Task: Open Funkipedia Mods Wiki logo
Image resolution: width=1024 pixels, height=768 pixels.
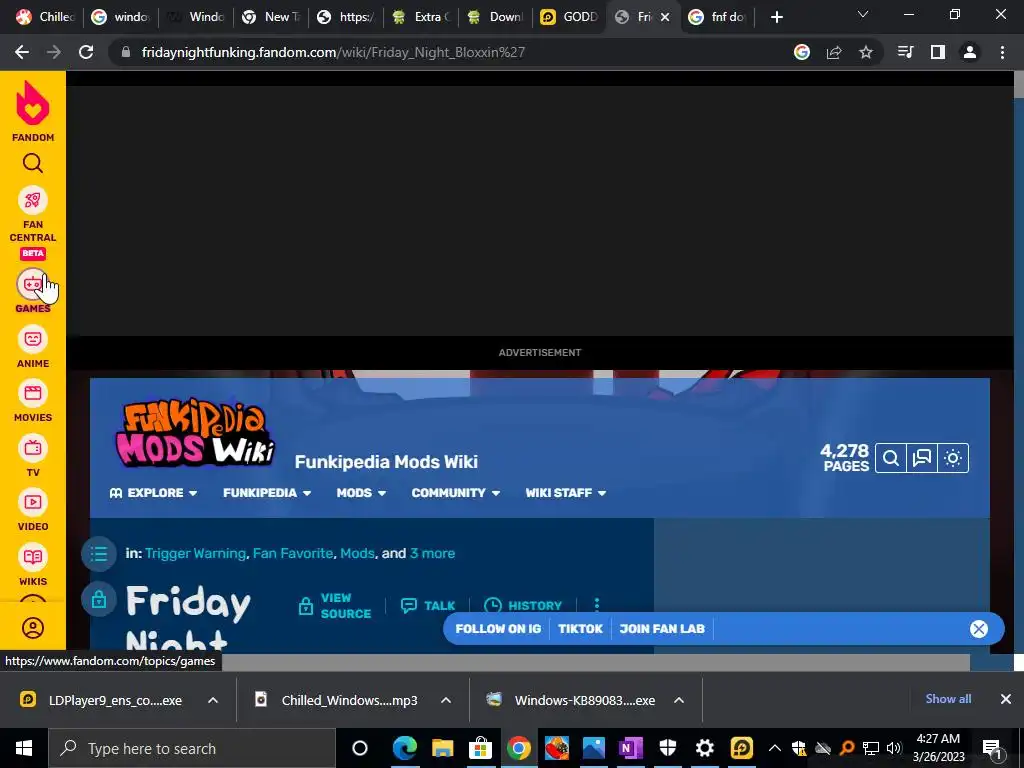Action: 196,432
